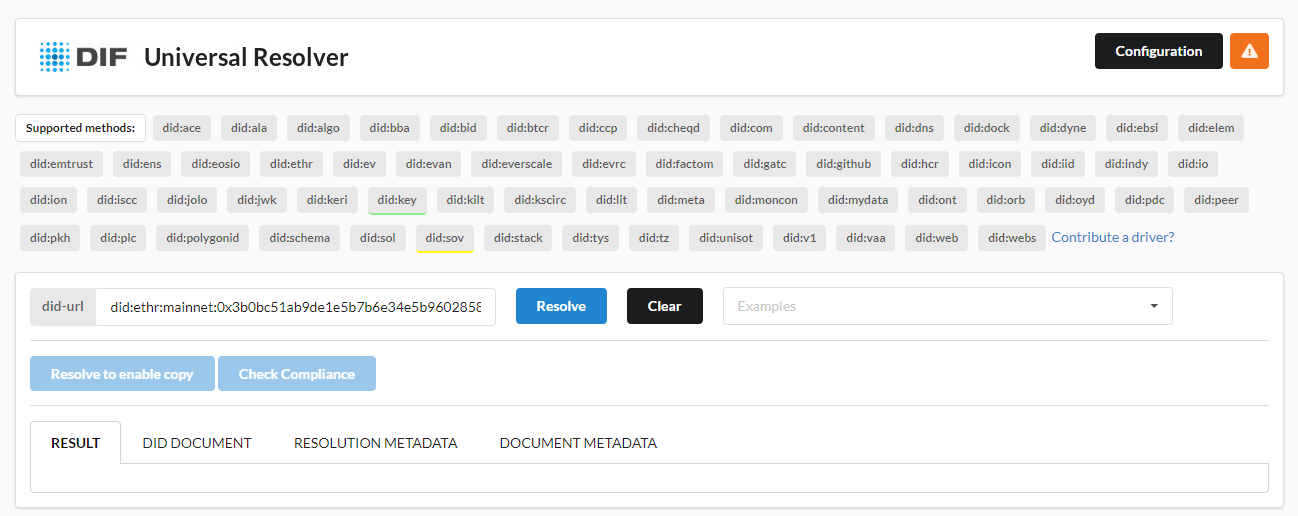
Task: Choose the did:factom method tag
Action: coord(685,164)
